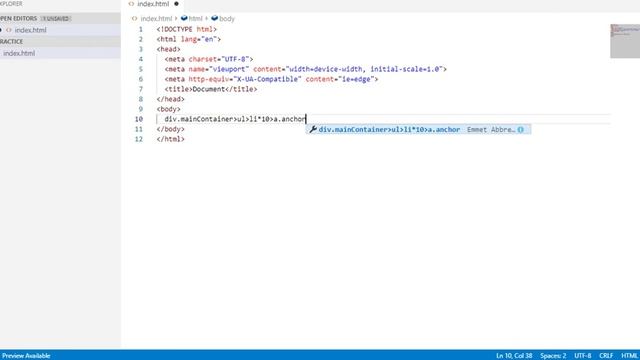Click the Emmet abbreviation on line 10
Viewport: 640px width, 360px height.
tap(235, 119)
